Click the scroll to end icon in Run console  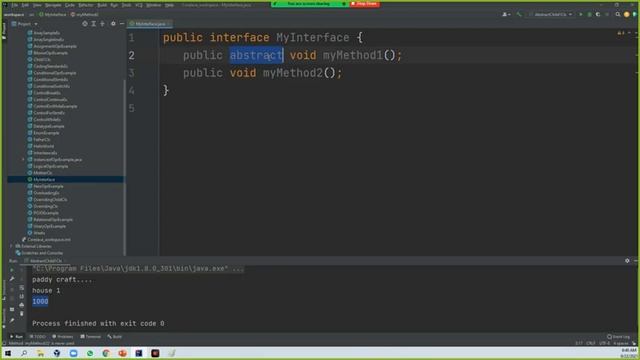click(22, 296)
